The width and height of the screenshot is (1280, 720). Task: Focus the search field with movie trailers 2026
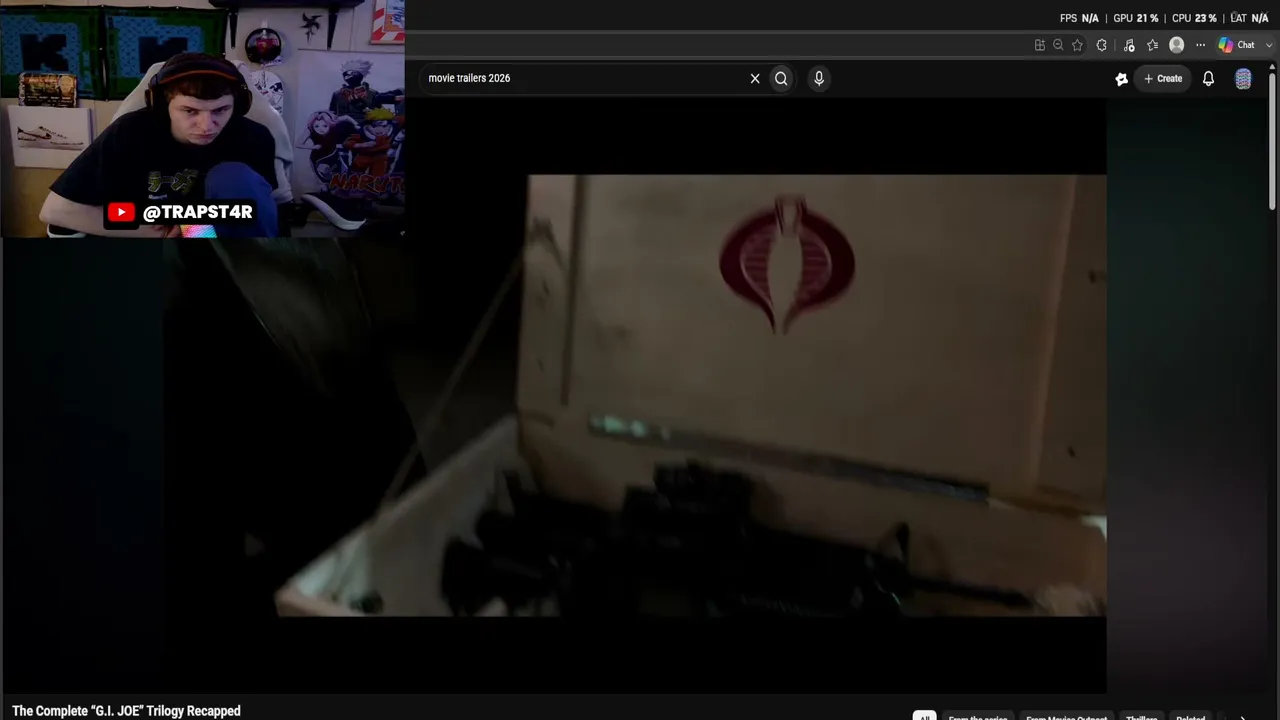(585, 78)
